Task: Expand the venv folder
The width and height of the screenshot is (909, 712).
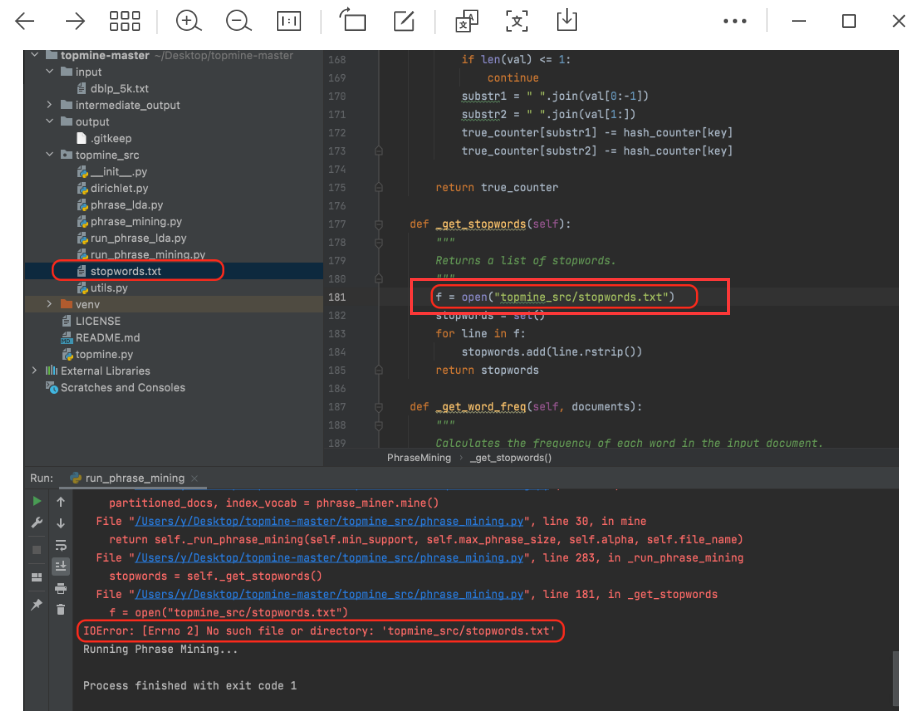Action: tap(50, 304)
